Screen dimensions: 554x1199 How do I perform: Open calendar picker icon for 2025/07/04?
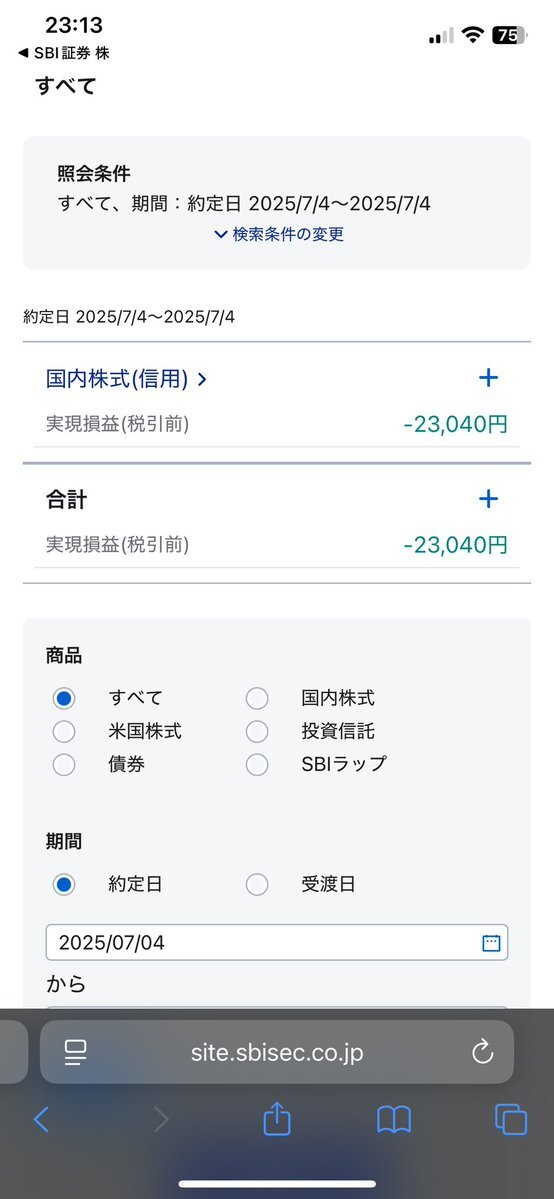[491, 943]
